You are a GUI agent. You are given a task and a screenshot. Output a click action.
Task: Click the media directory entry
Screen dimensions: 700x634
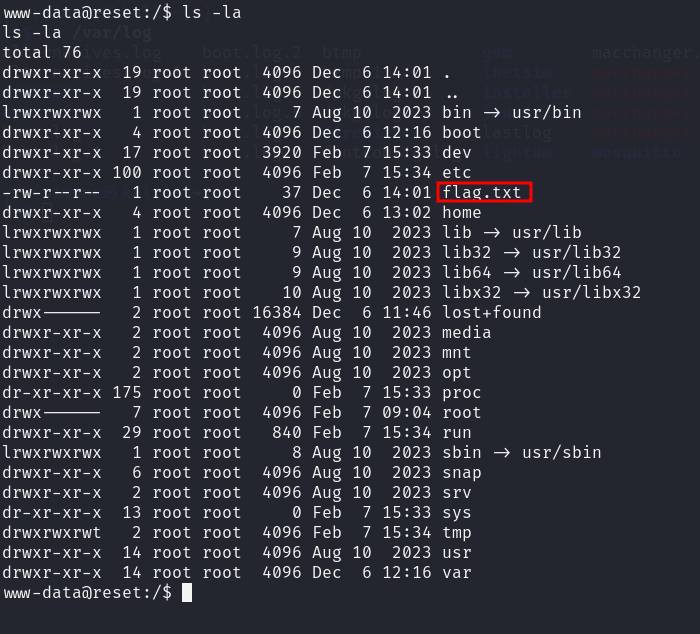pyautogui.click(x=466, y=332)
